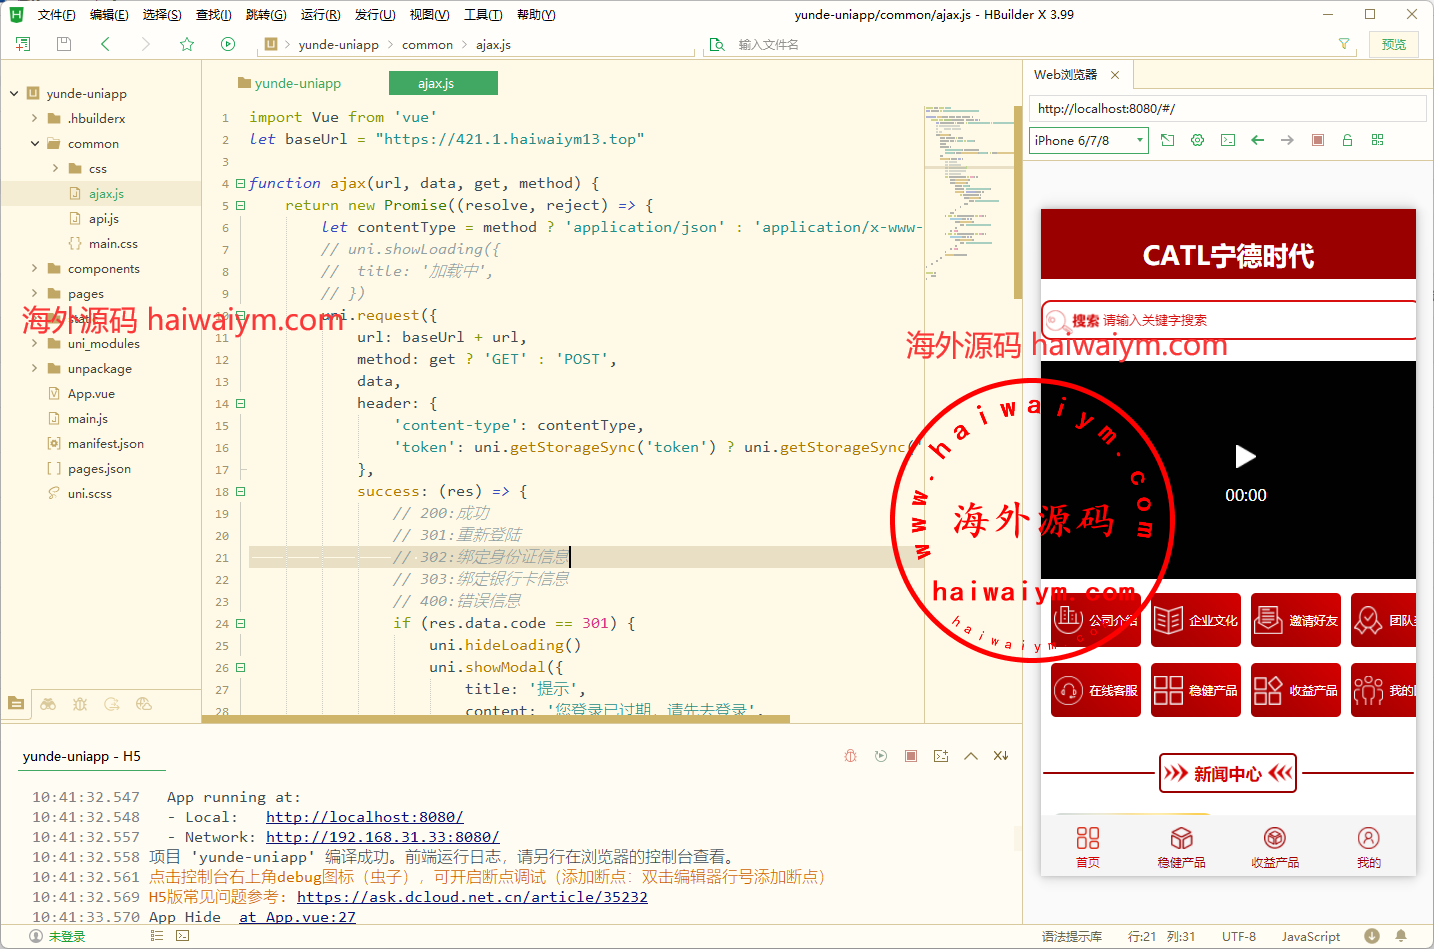Toggle code fold at line 18 success
The image size is (1434, 949).
240,492
